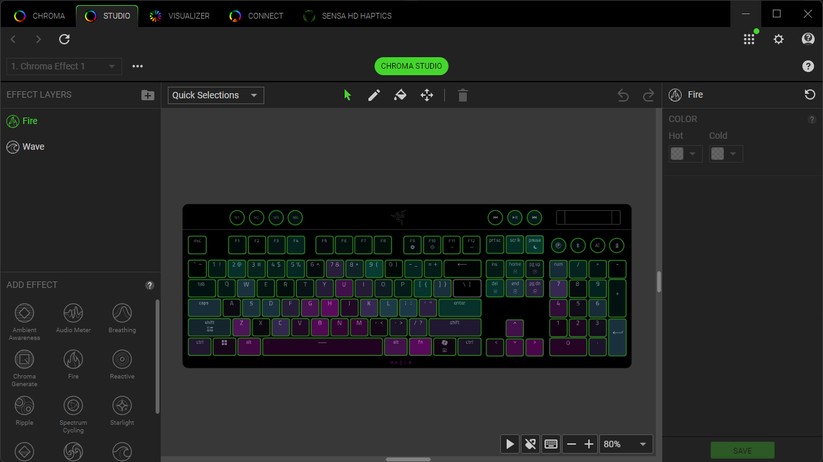This screenshot has width=823, height=462.
Task: Go forward with the right arrow
Action: [38, 39]
